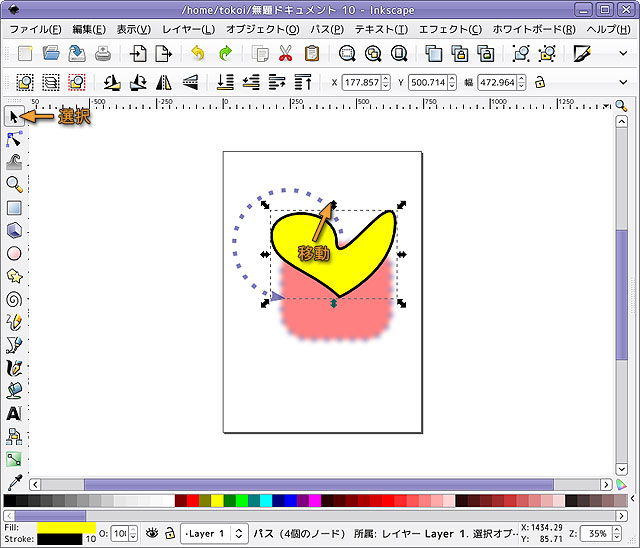Viewport: 640px width, 548px height.
Task: Select the Spiral tool
Action: 14,299
